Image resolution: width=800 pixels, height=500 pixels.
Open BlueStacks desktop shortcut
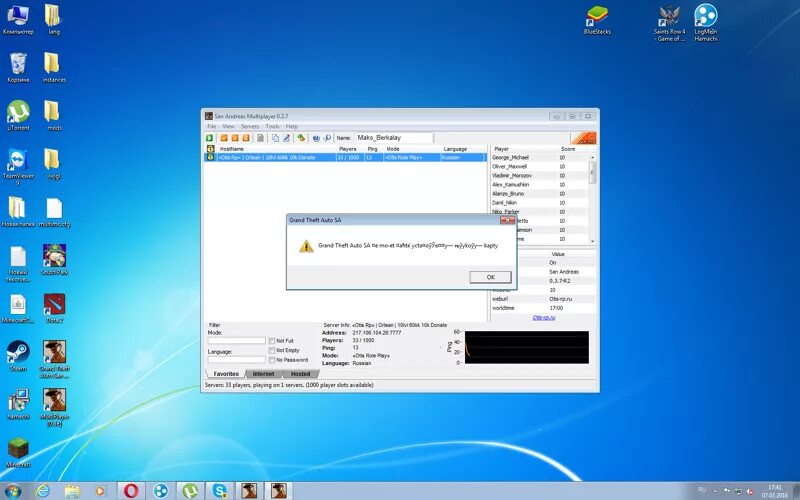[x=597, y=19]
